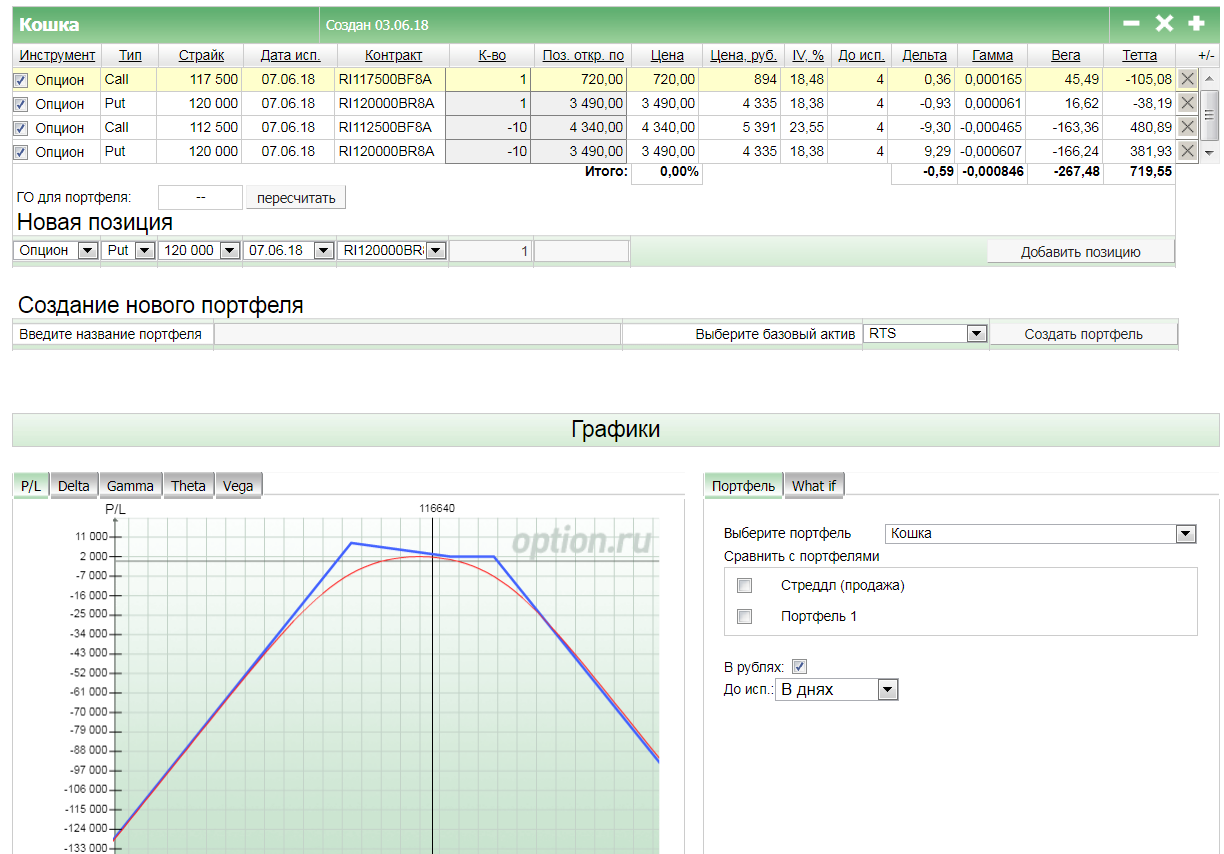Check Портфель 1 comparison checkbox
Image resolution: width=1224 pixels, height=854 pixels.
744,616
